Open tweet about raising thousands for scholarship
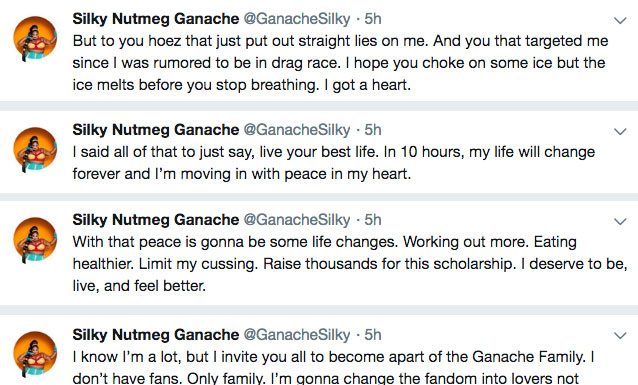This screenshot has height=385, width=638. (x=350, y=264)
